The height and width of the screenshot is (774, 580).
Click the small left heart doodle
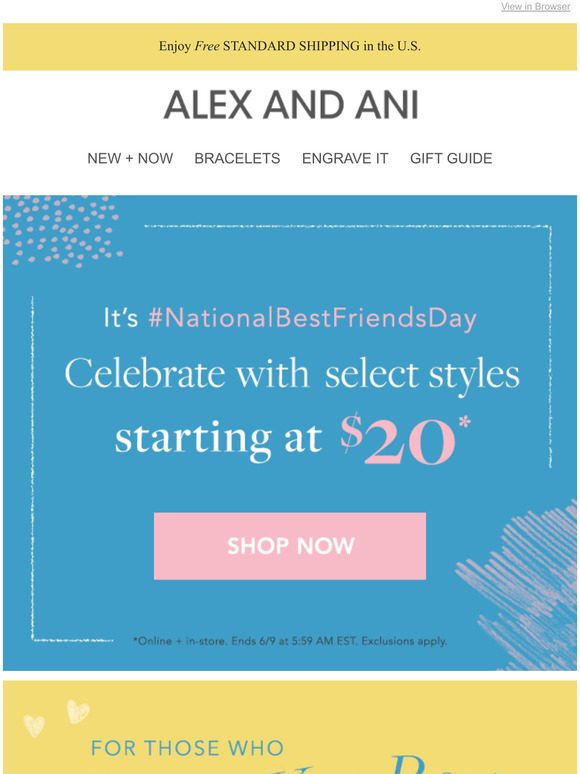click(x=34, y=726)
